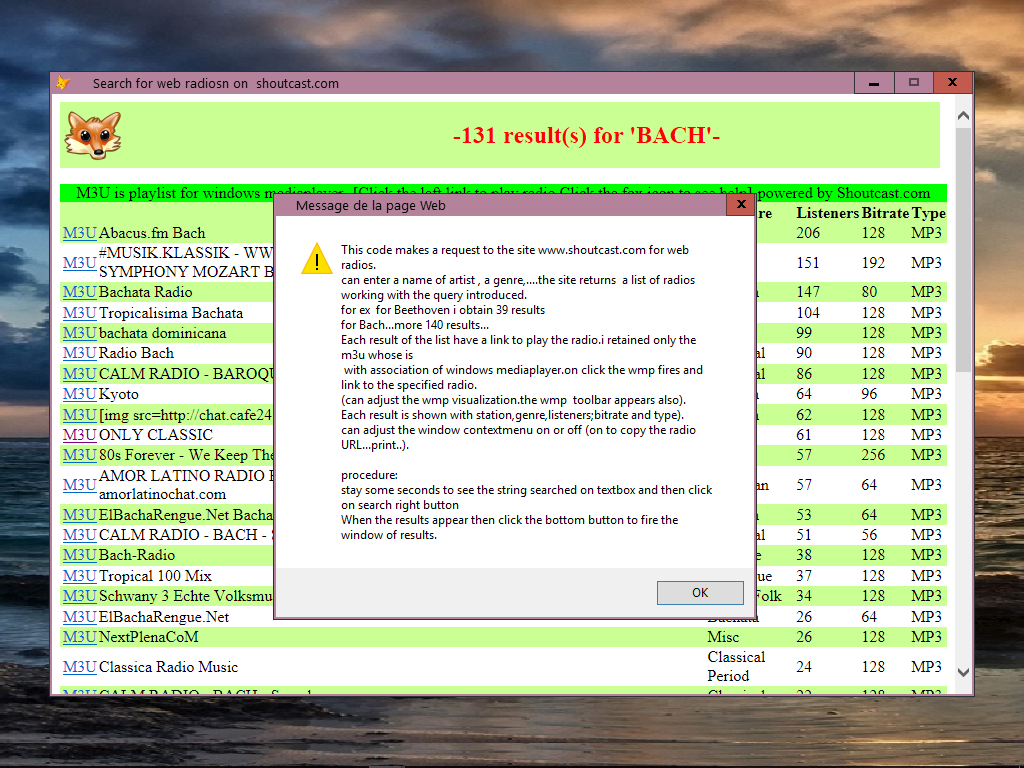Select the station name 'Tropicalisima Bachata'
1024x768 pixels.
(171, 313)
